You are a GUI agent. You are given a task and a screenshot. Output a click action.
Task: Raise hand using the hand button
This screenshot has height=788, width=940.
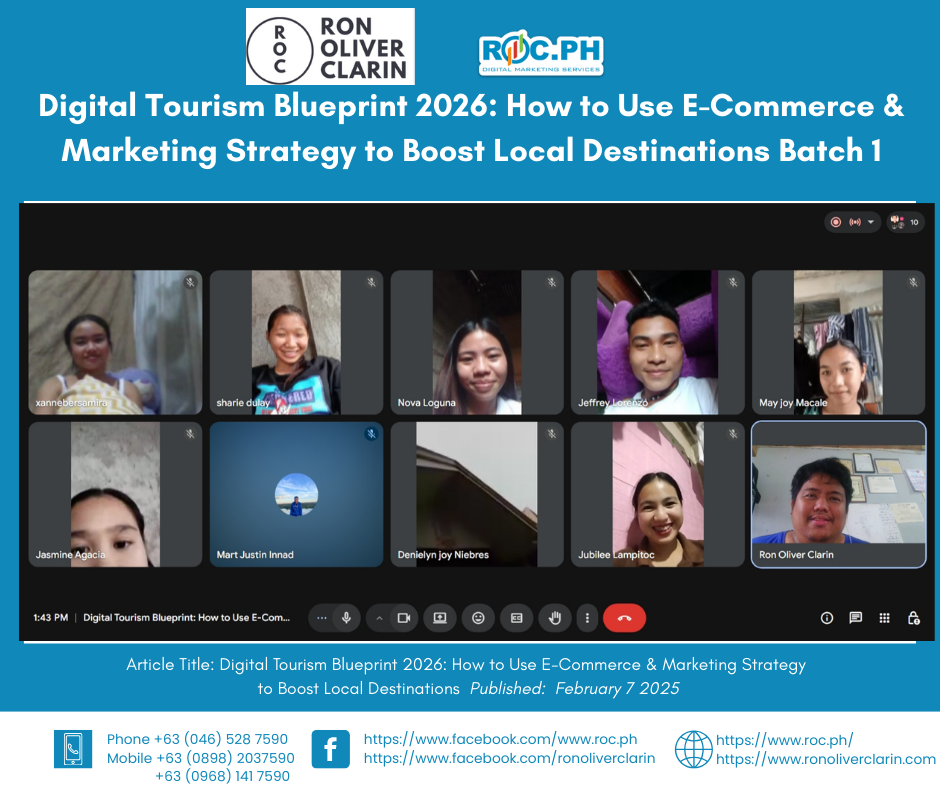click(555, 618)
